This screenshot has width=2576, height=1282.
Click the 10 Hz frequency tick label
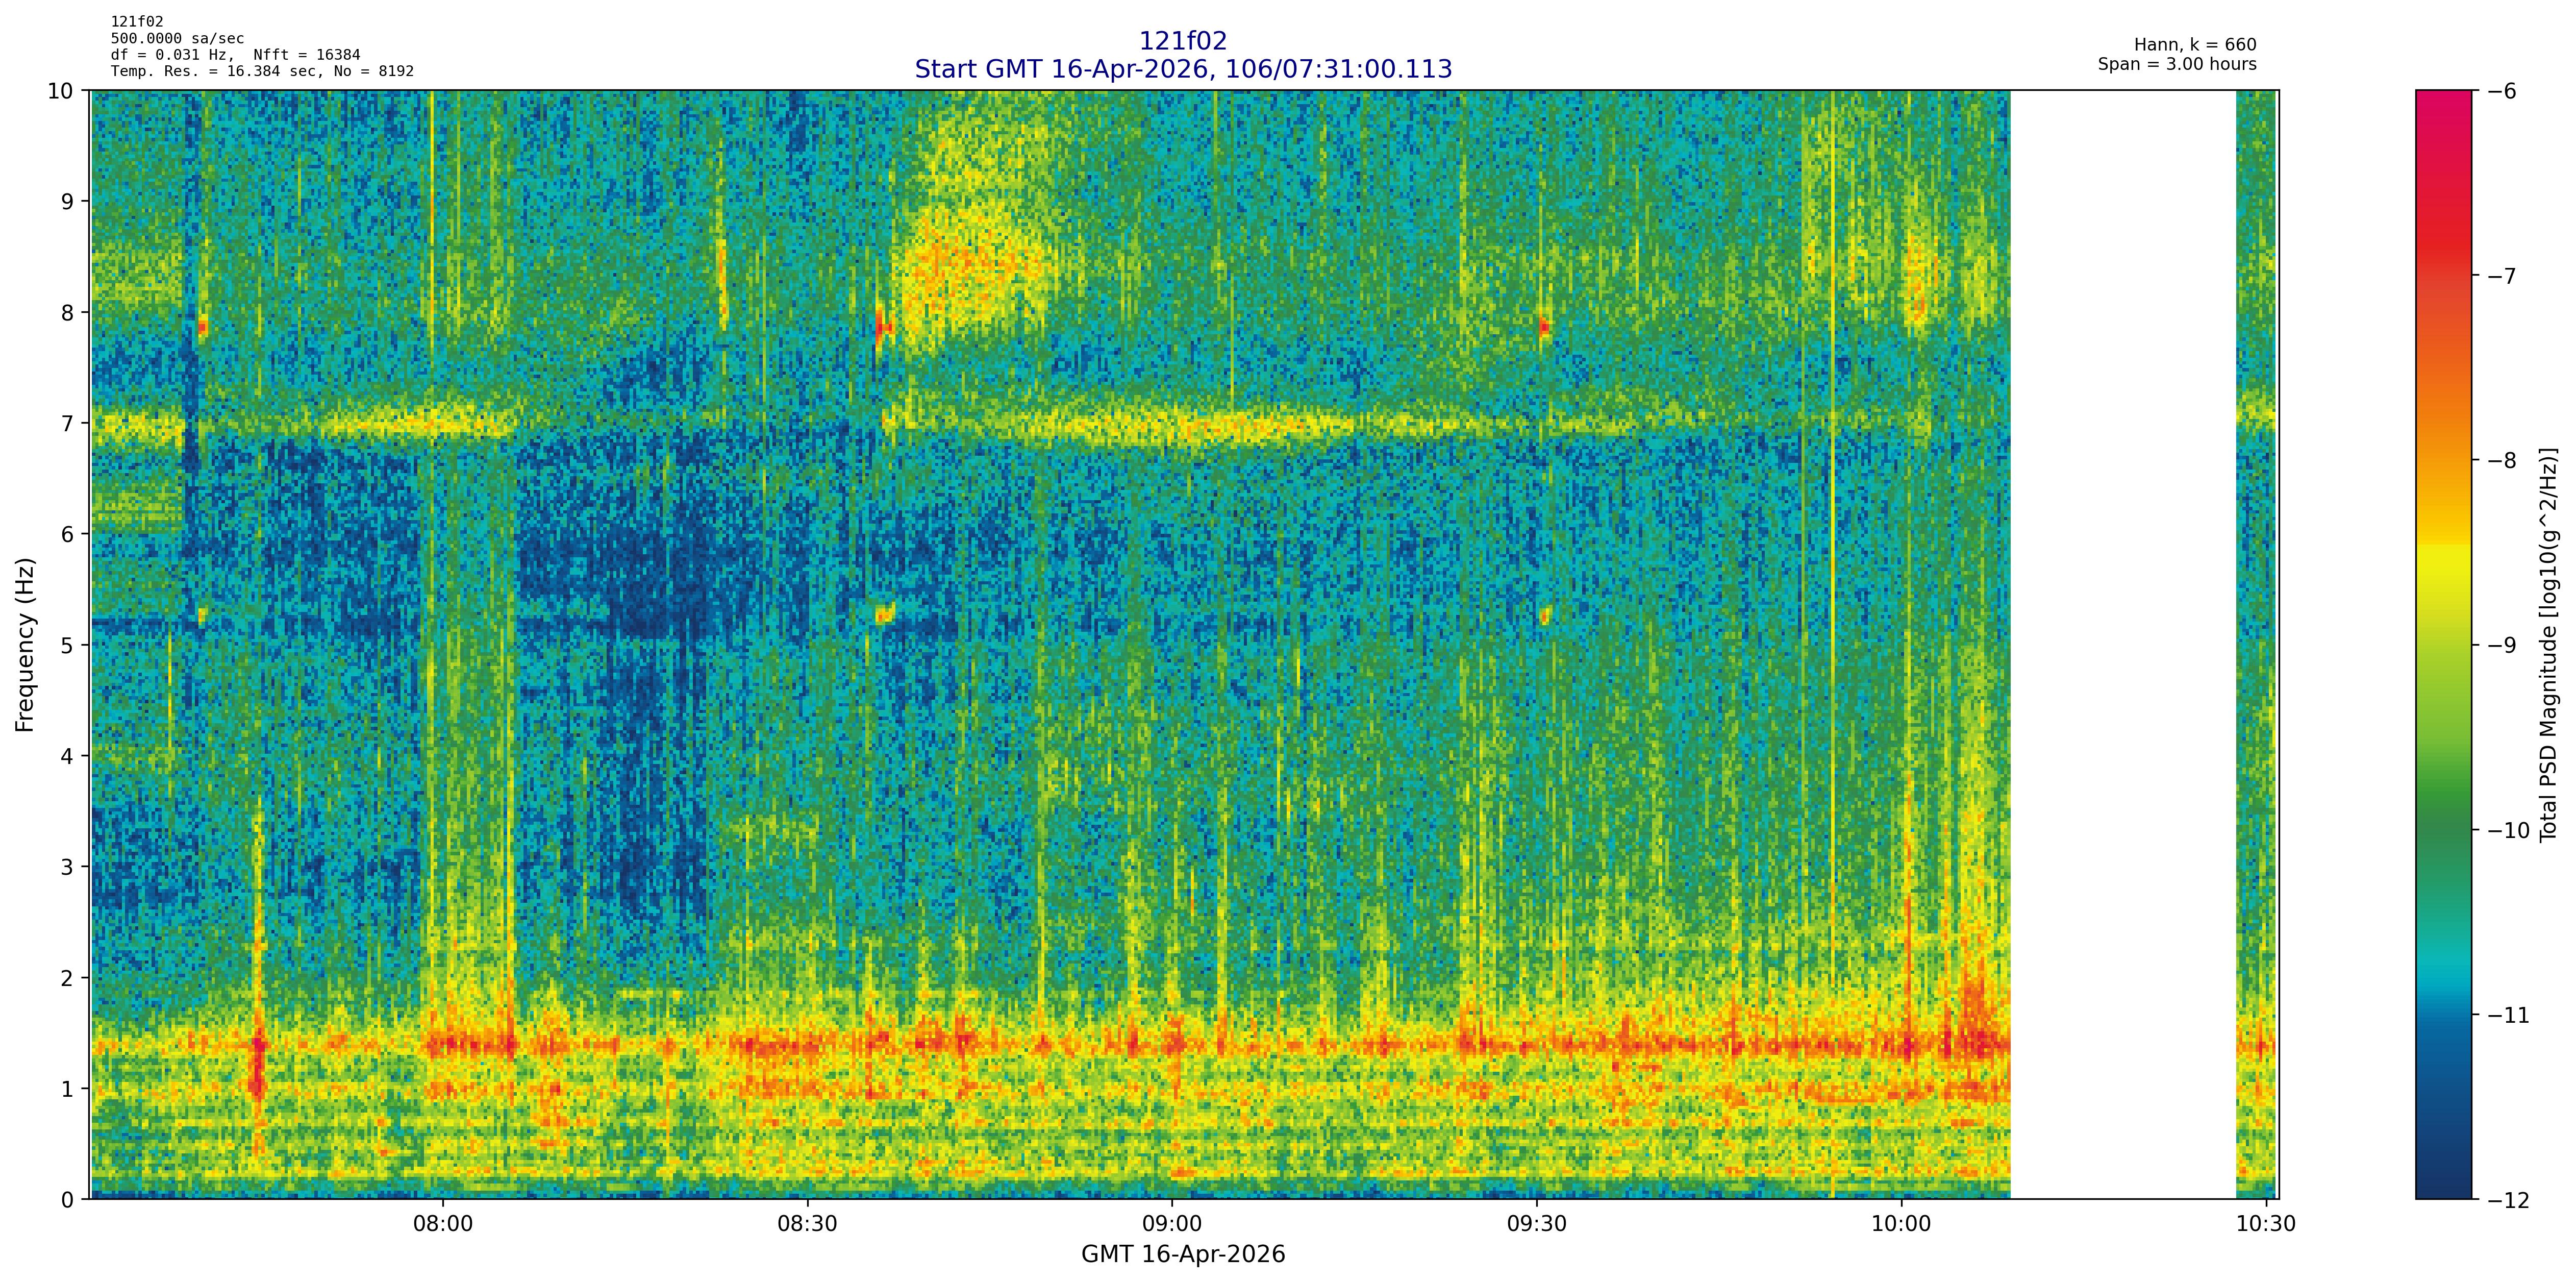tap(60, 91)
